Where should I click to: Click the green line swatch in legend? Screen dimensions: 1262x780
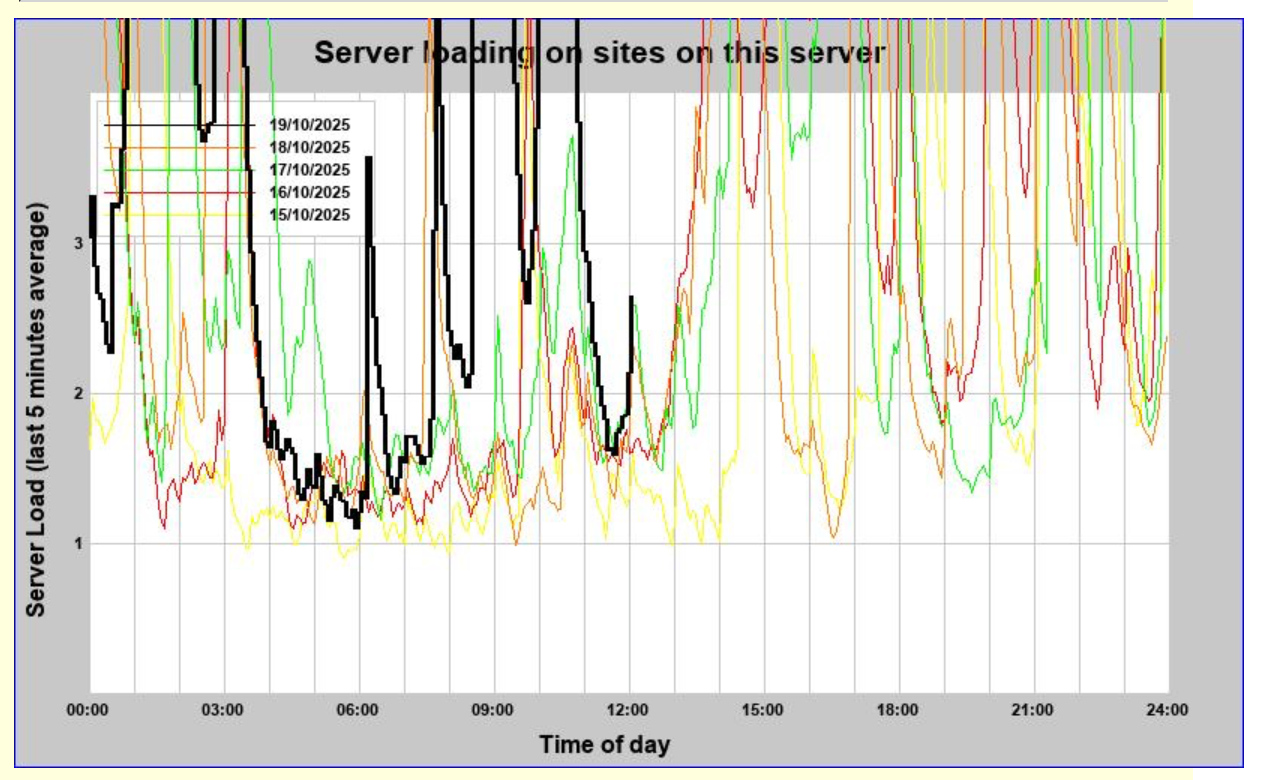(180, 170)
